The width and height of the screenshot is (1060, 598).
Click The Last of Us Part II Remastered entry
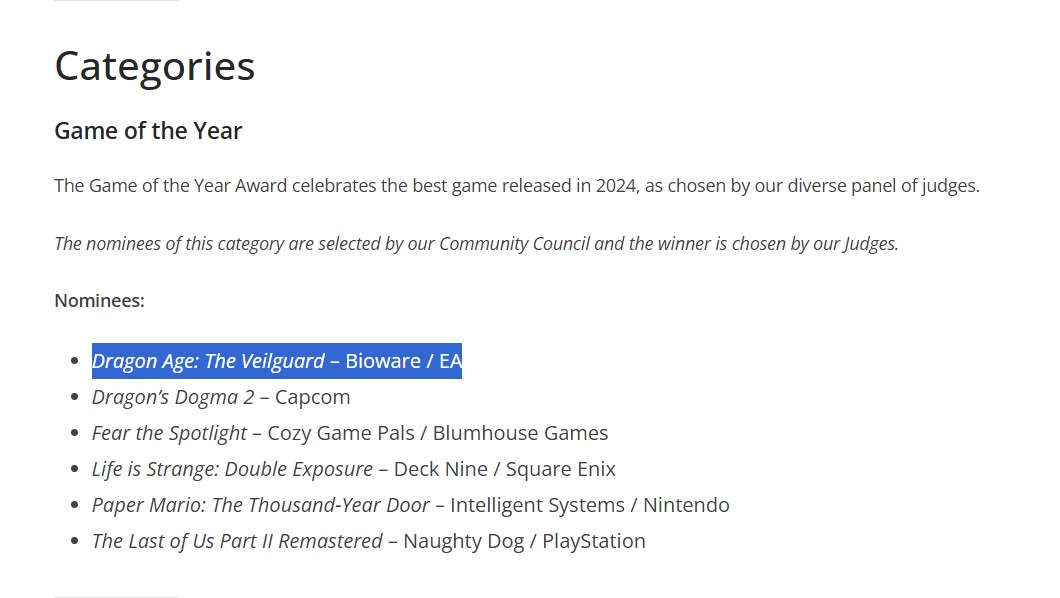point(368,541)
